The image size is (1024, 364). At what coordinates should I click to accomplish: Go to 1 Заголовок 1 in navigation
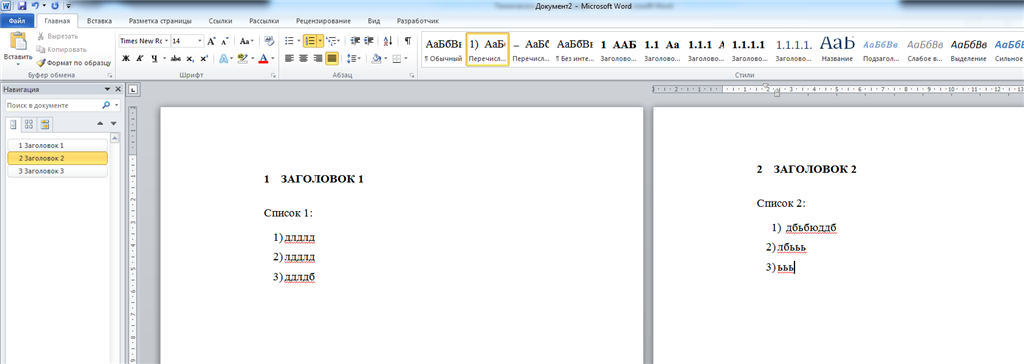pos(57,145)
